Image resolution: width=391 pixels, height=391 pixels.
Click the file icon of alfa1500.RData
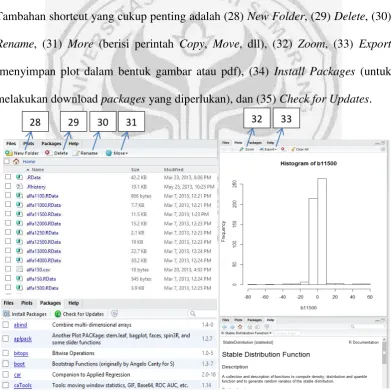(x=19, y=288)
